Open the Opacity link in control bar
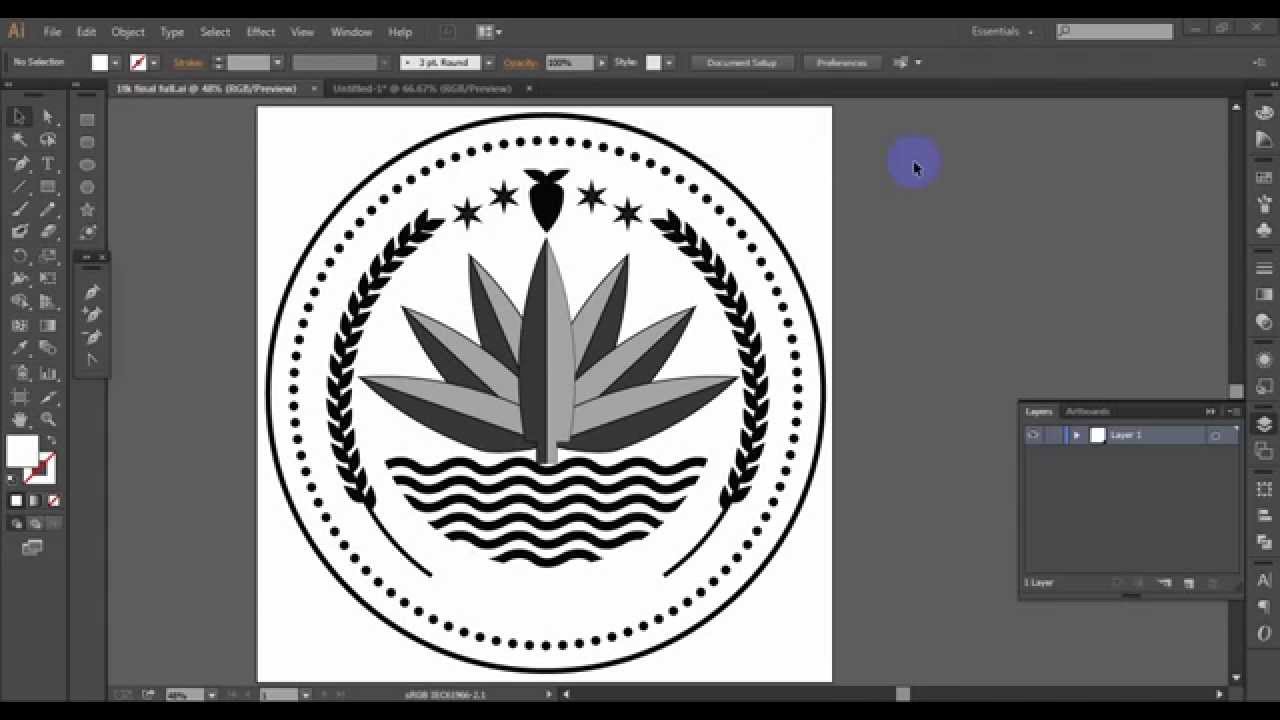 [x=520, y=63]
